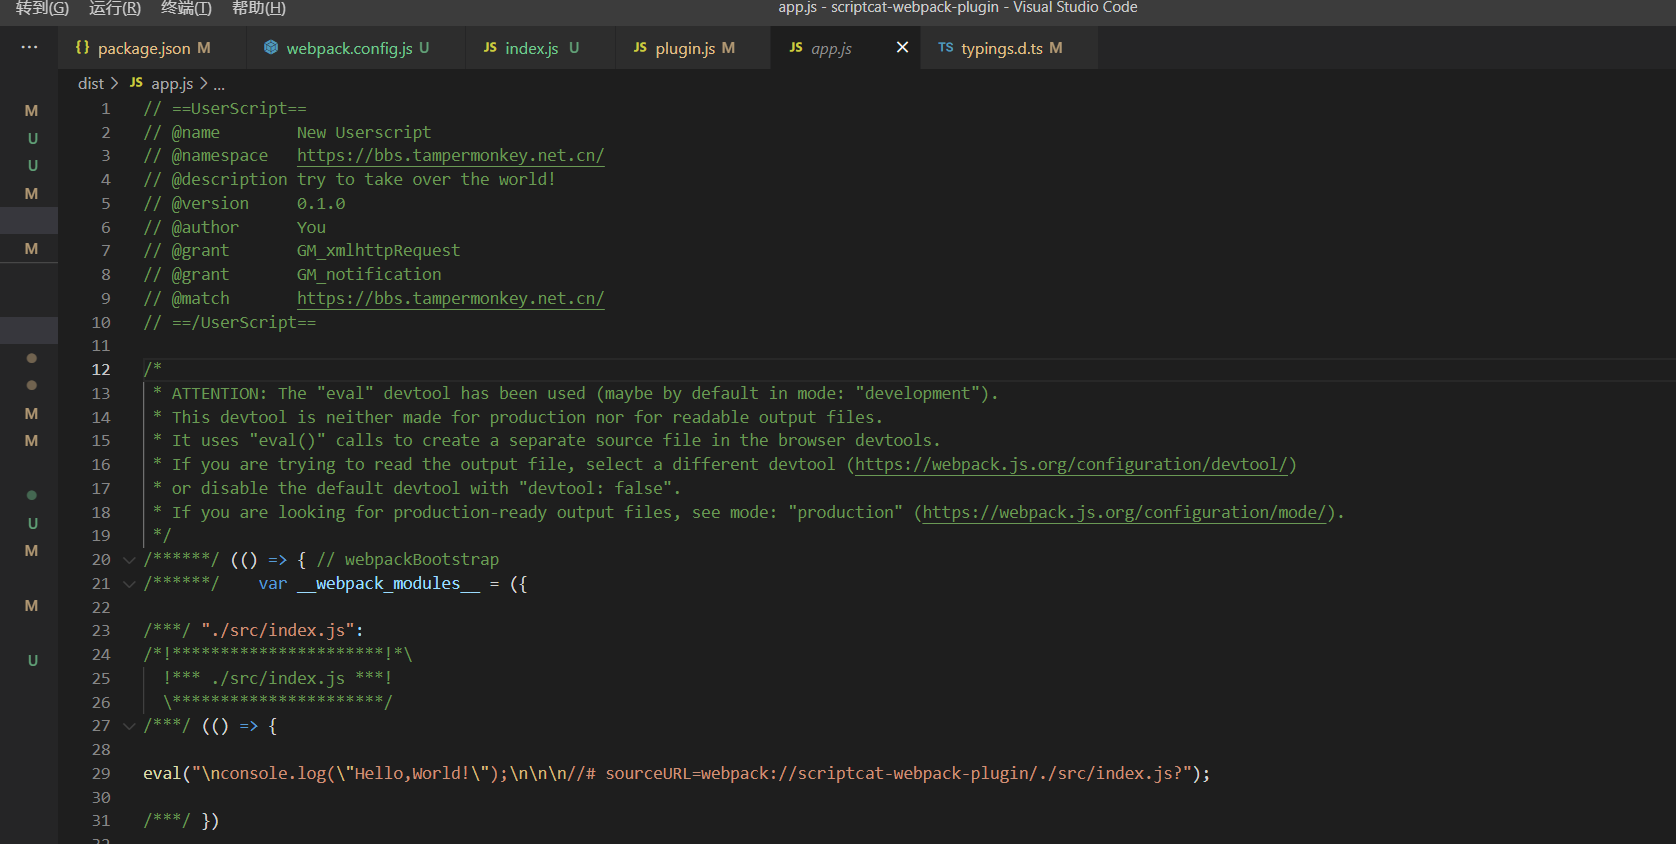Click the TS icon on typings.d.ts tab
The height and width of the screenshot is (844, 1676).
(945, 47)
